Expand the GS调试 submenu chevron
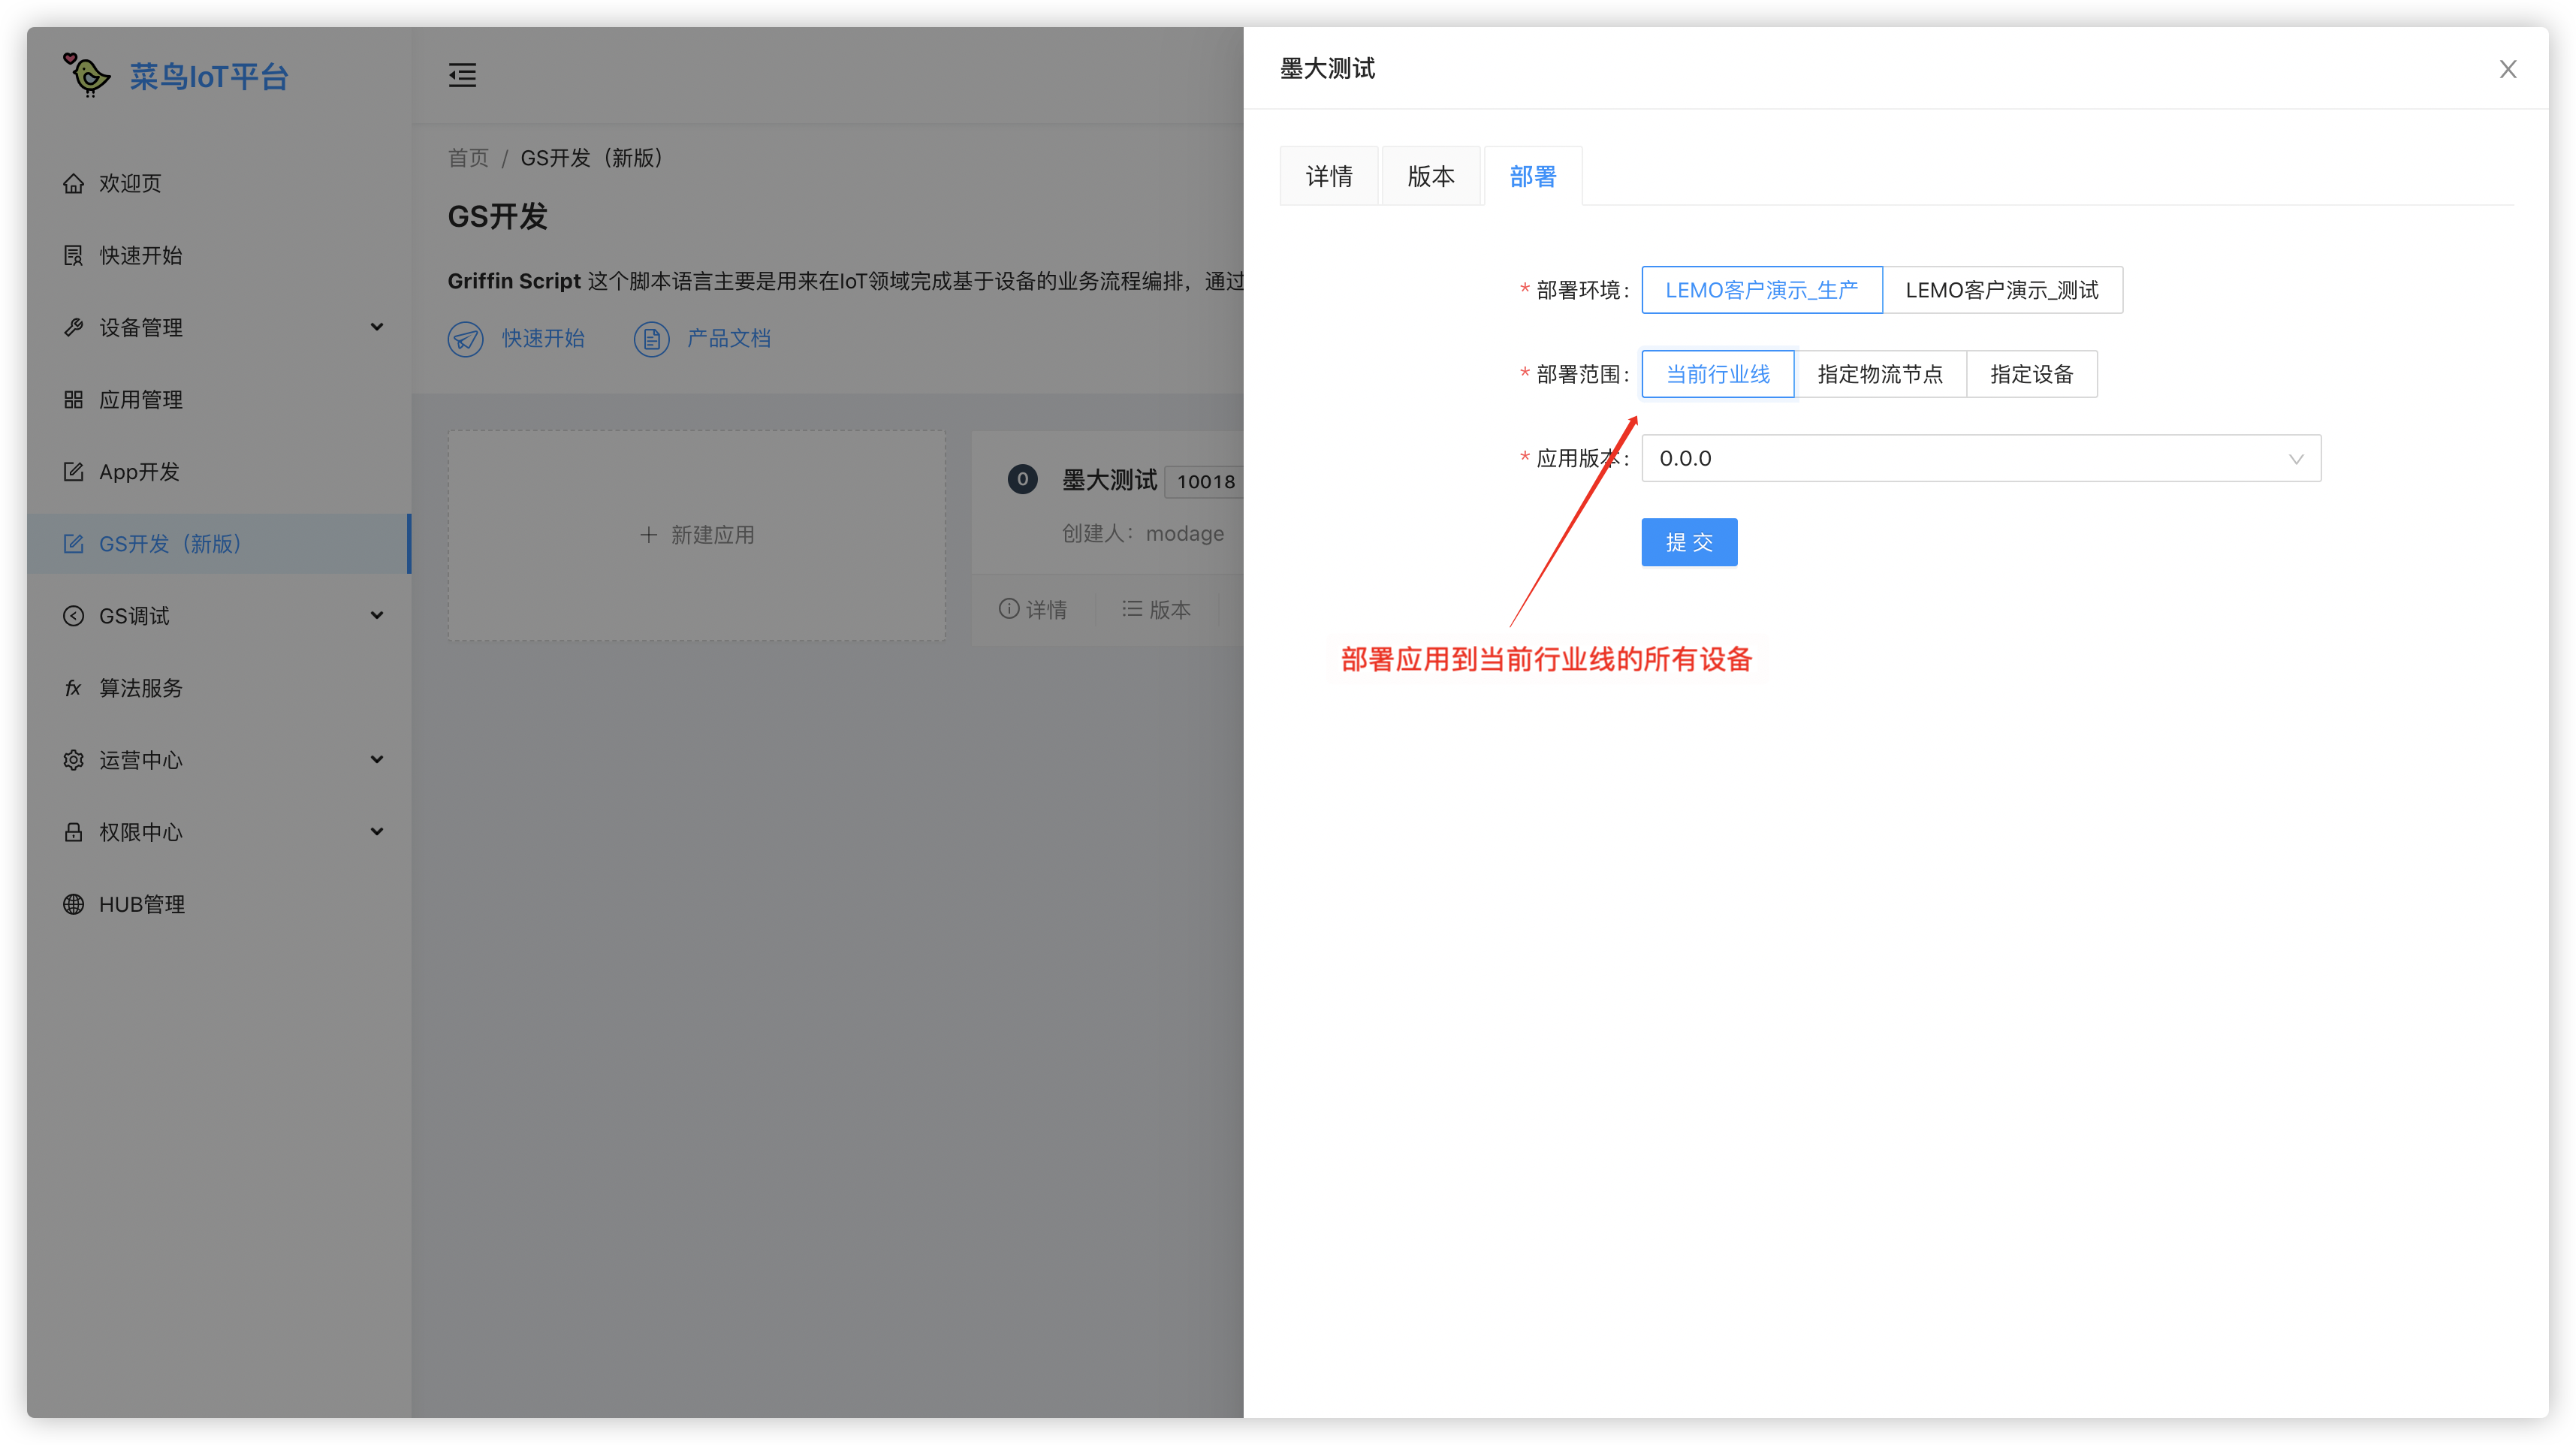 coord(377,615)
